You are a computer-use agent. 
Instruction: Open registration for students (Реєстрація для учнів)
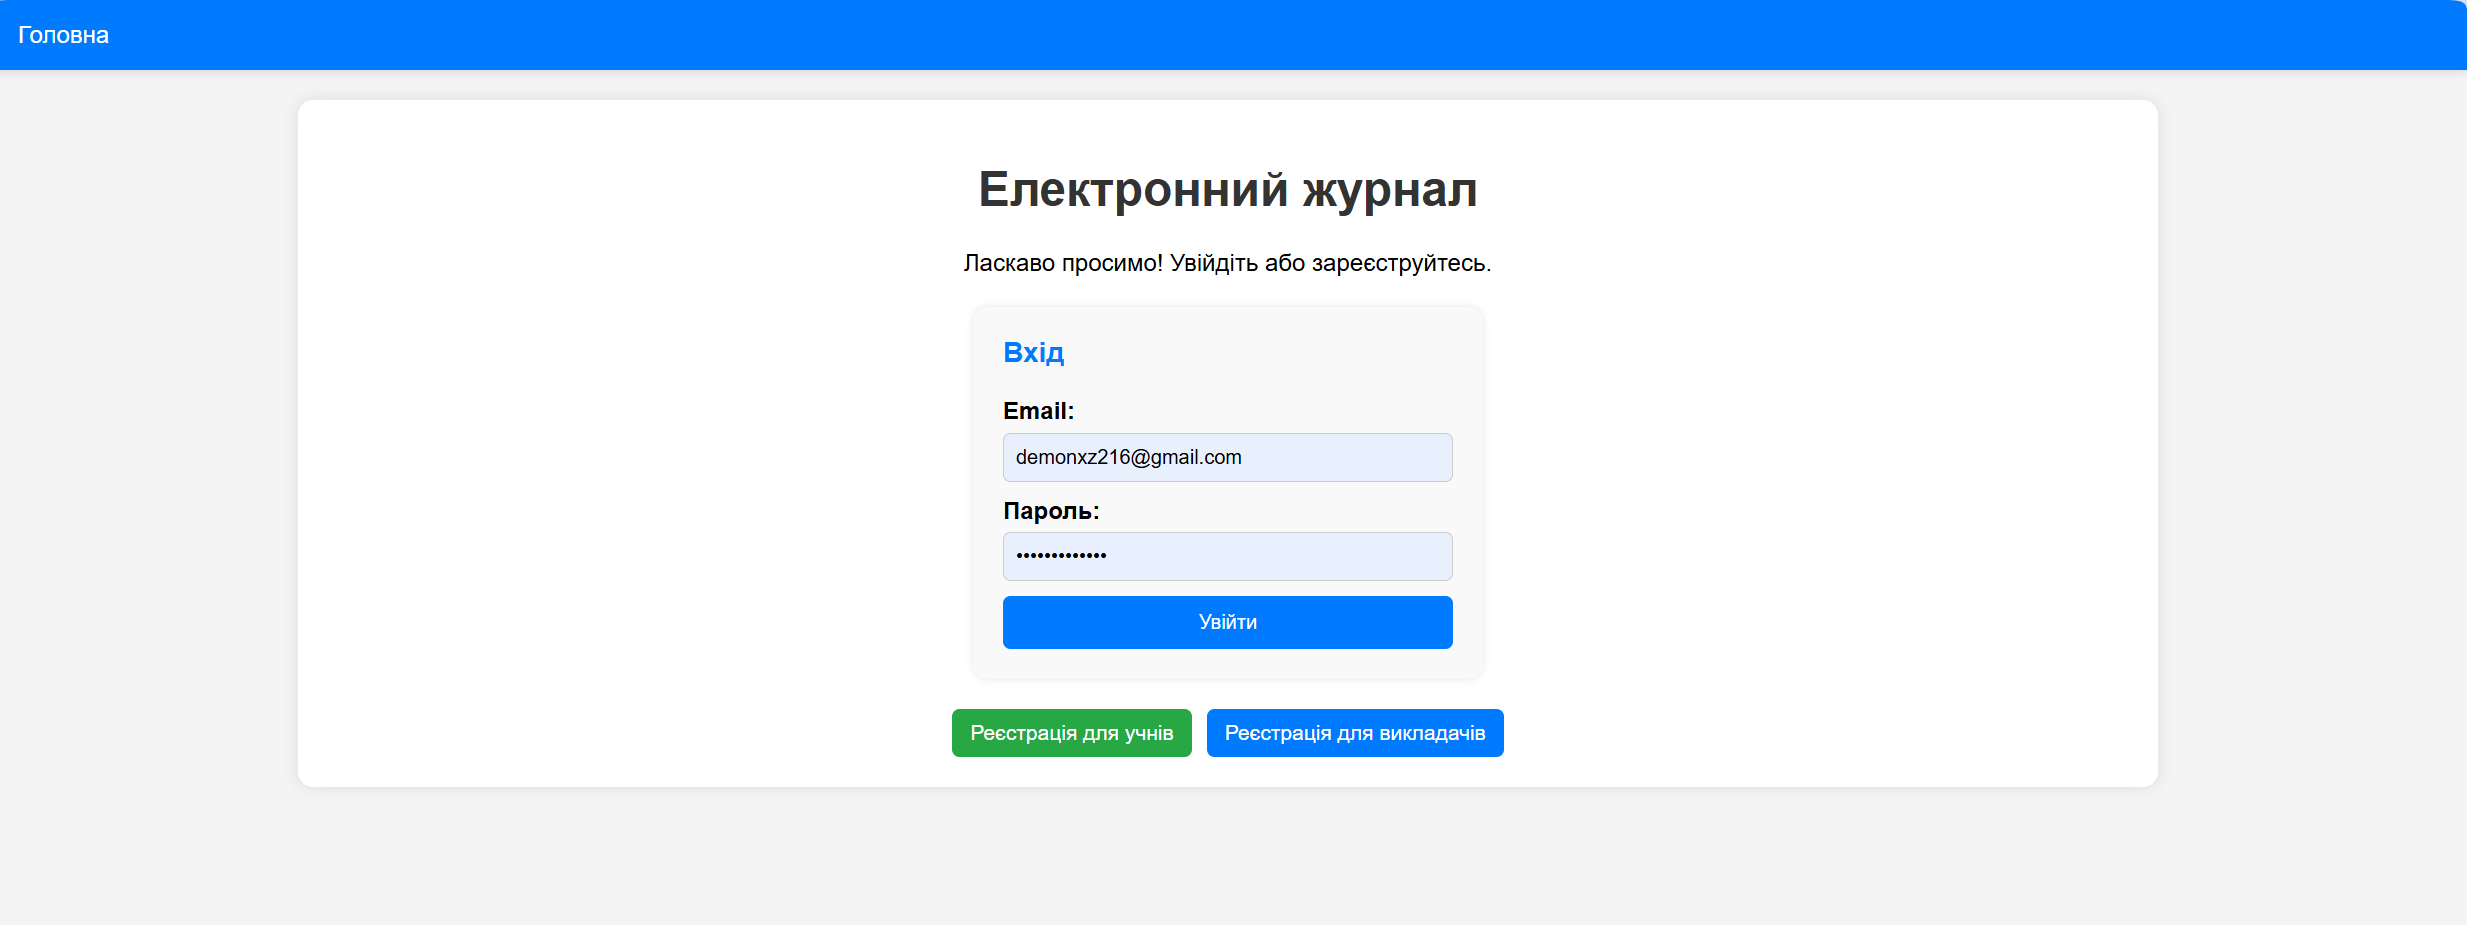1071,732
